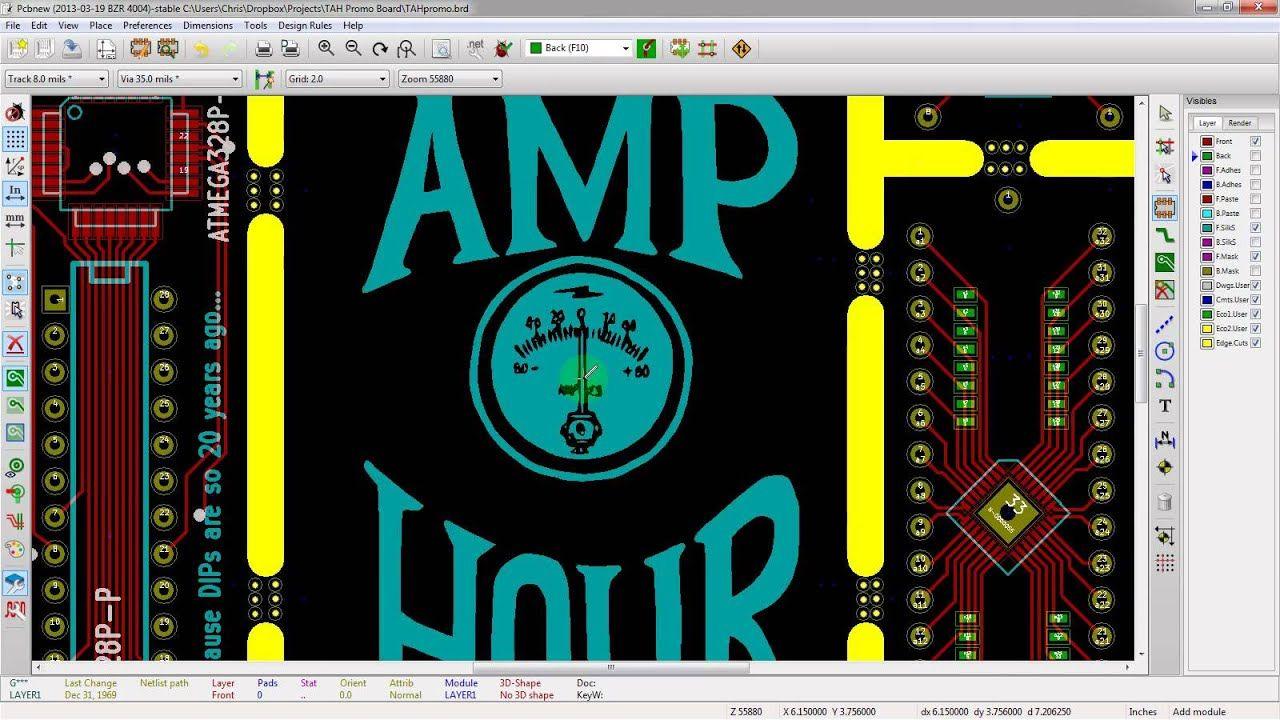The image size is (1280, 720).
Task: Click the New board icon
Action: (x=17, y=48)
